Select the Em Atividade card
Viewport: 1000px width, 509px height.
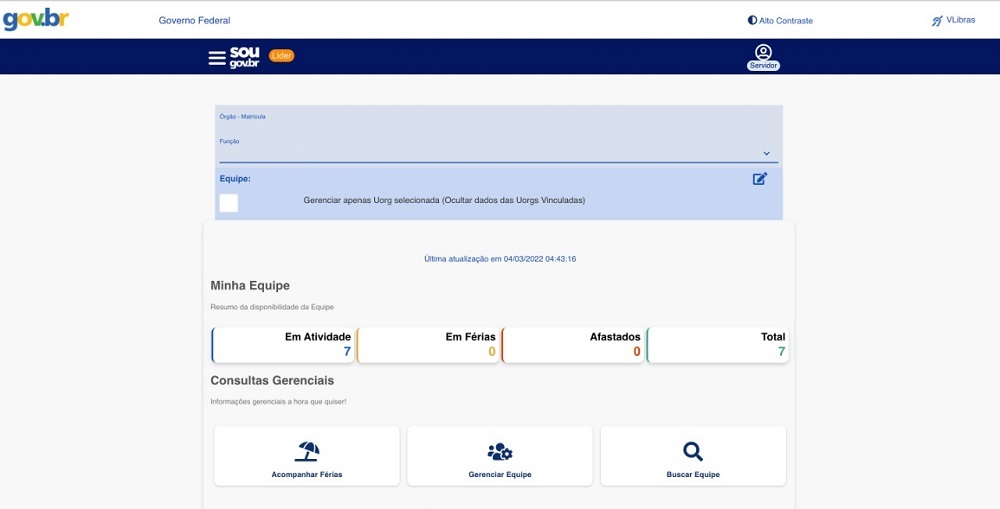click(x=283, y=345)
